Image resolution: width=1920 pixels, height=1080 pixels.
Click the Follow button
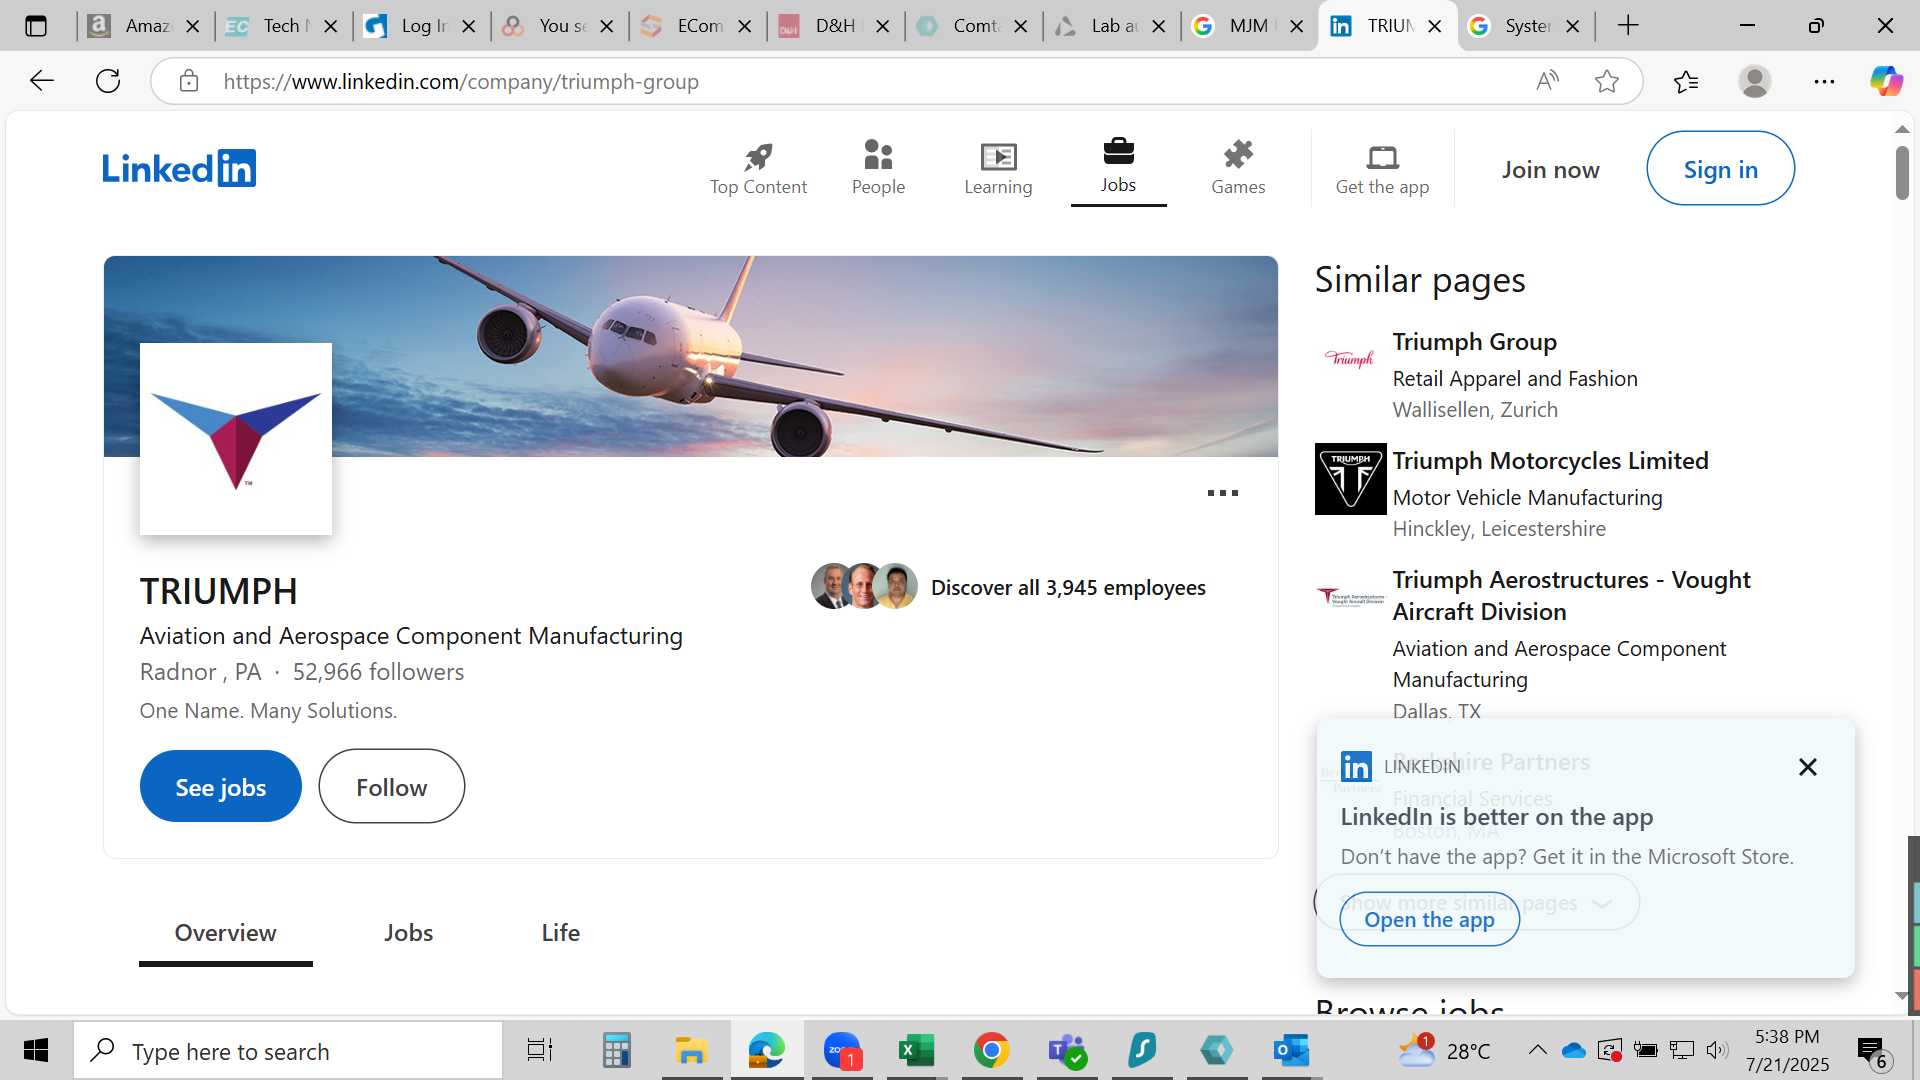(392, 787)
